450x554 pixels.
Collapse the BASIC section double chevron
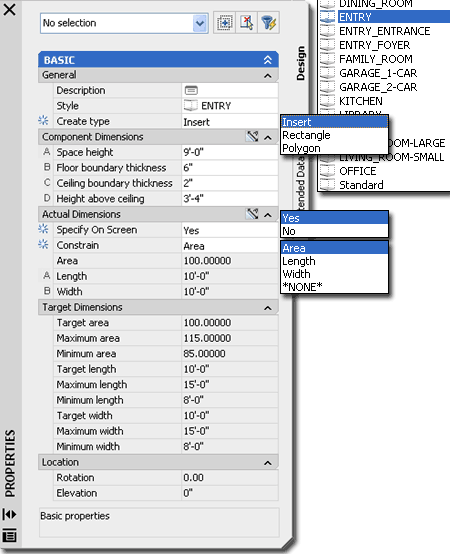coord(268,60)
